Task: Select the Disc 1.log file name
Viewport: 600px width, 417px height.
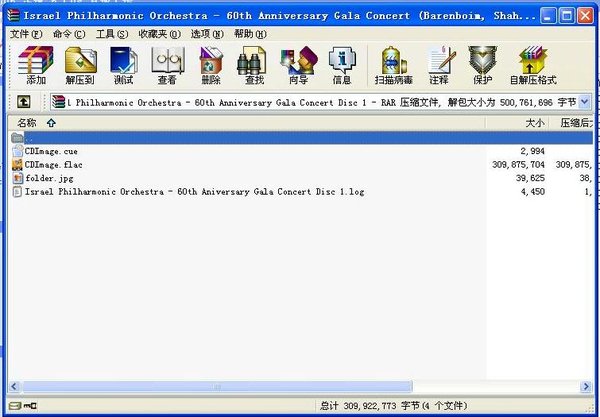Action: pos(194,192)
